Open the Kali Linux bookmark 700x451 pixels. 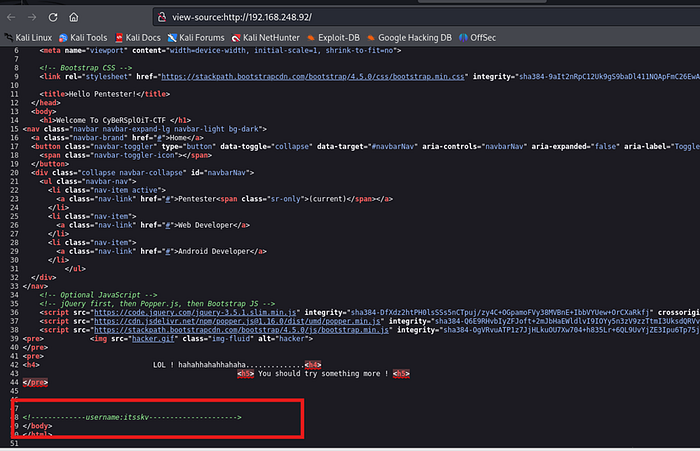[x=28, y=38]
